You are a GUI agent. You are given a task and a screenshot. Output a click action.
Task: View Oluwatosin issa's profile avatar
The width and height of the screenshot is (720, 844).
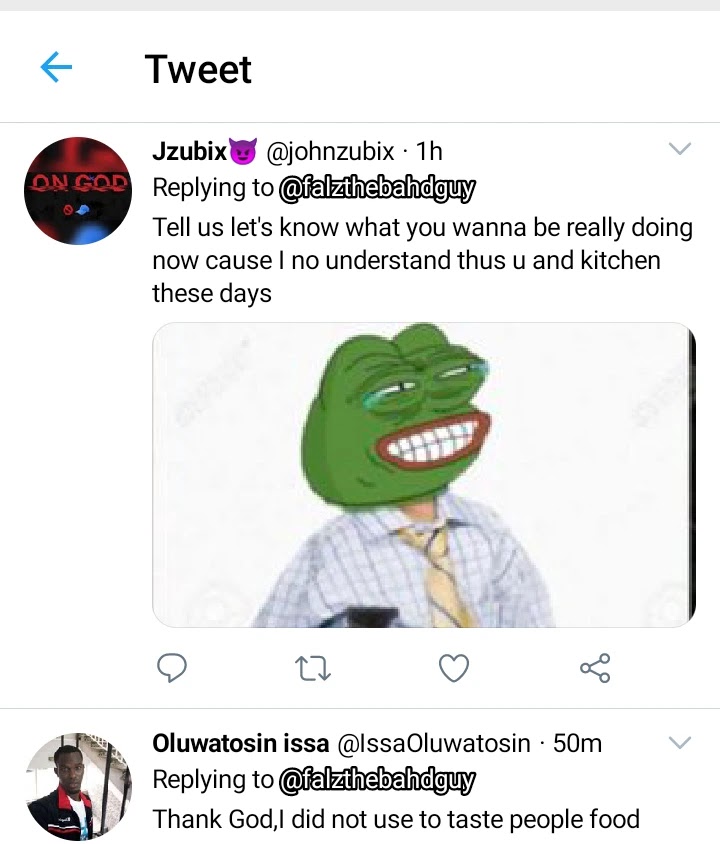tap(77, 784)
